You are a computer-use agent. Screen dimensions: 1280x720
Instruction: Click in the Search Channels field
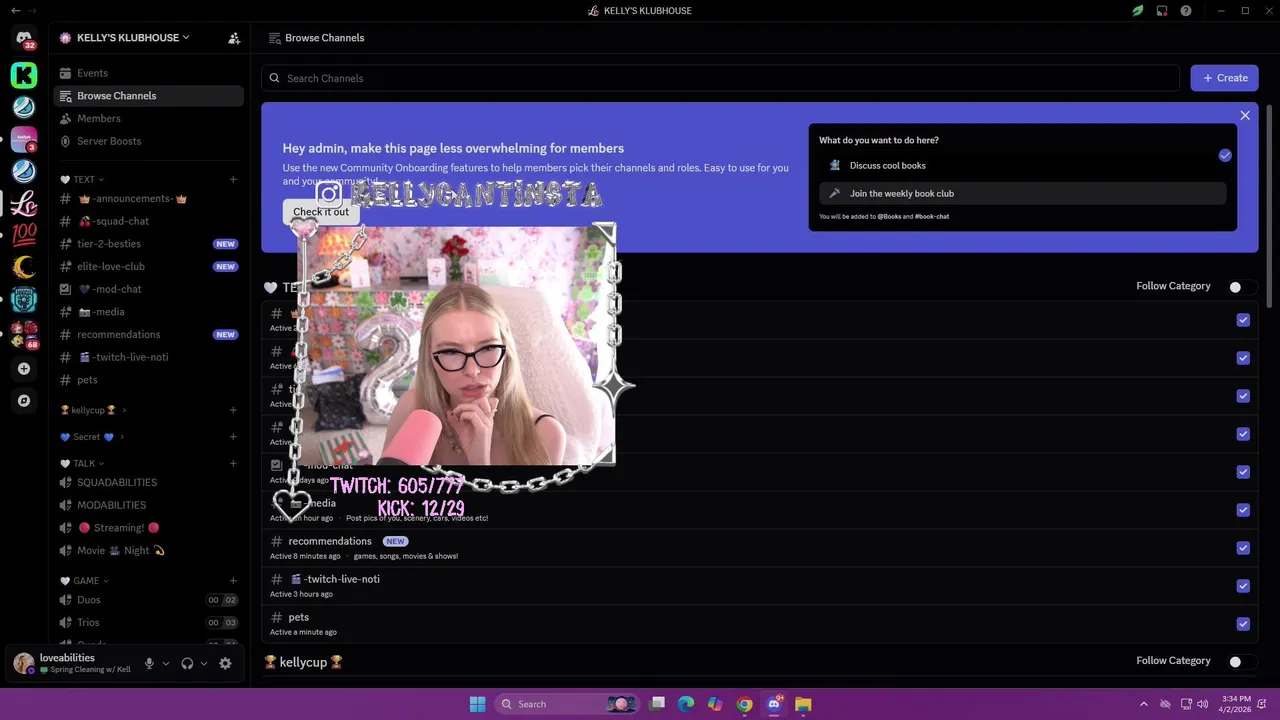tap(721, 78)
